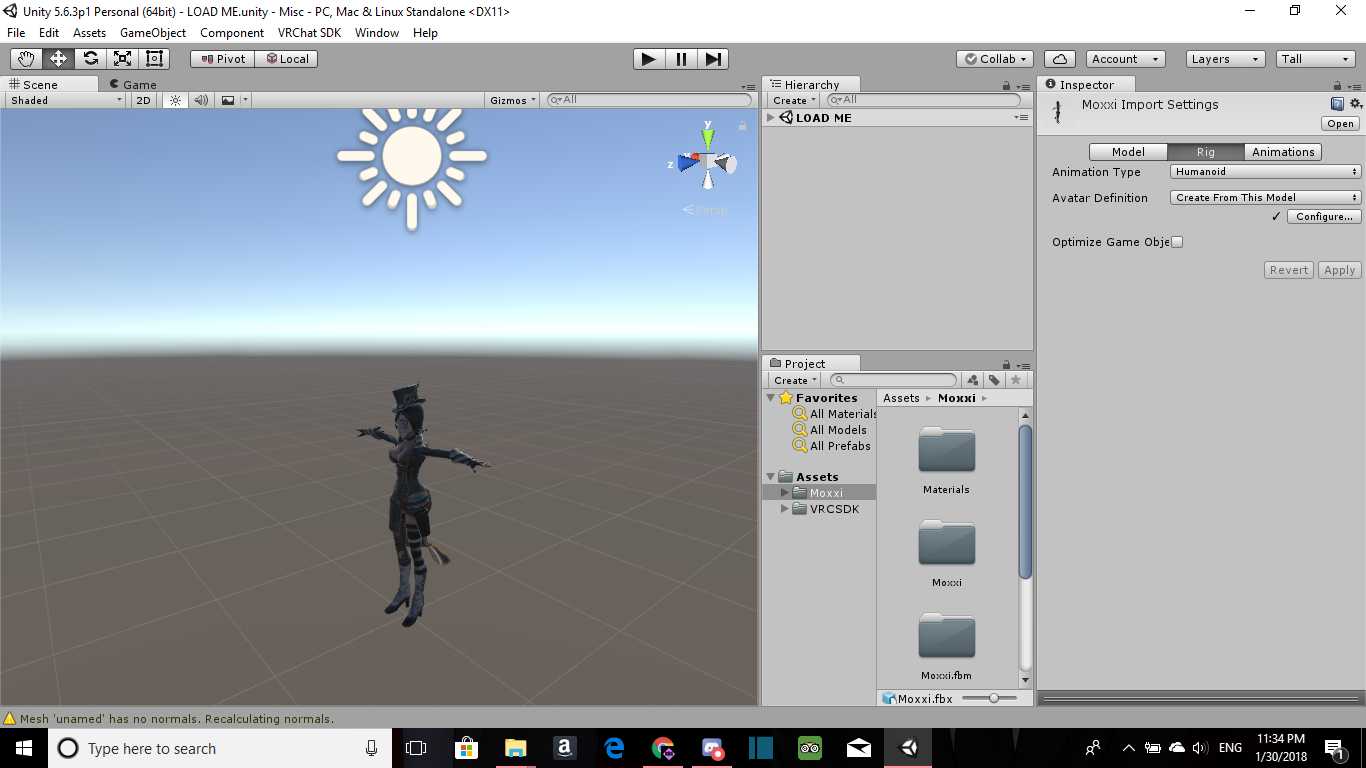Switch to the Animations tab
1366x768 pixels.
pos(1283,152)
